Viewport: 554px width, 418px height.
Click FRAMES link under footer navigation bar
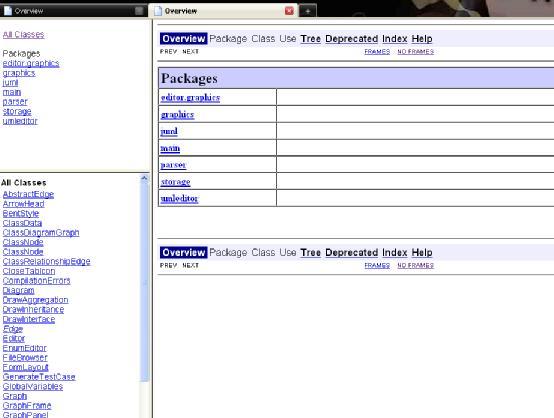(x=377, y=265)
